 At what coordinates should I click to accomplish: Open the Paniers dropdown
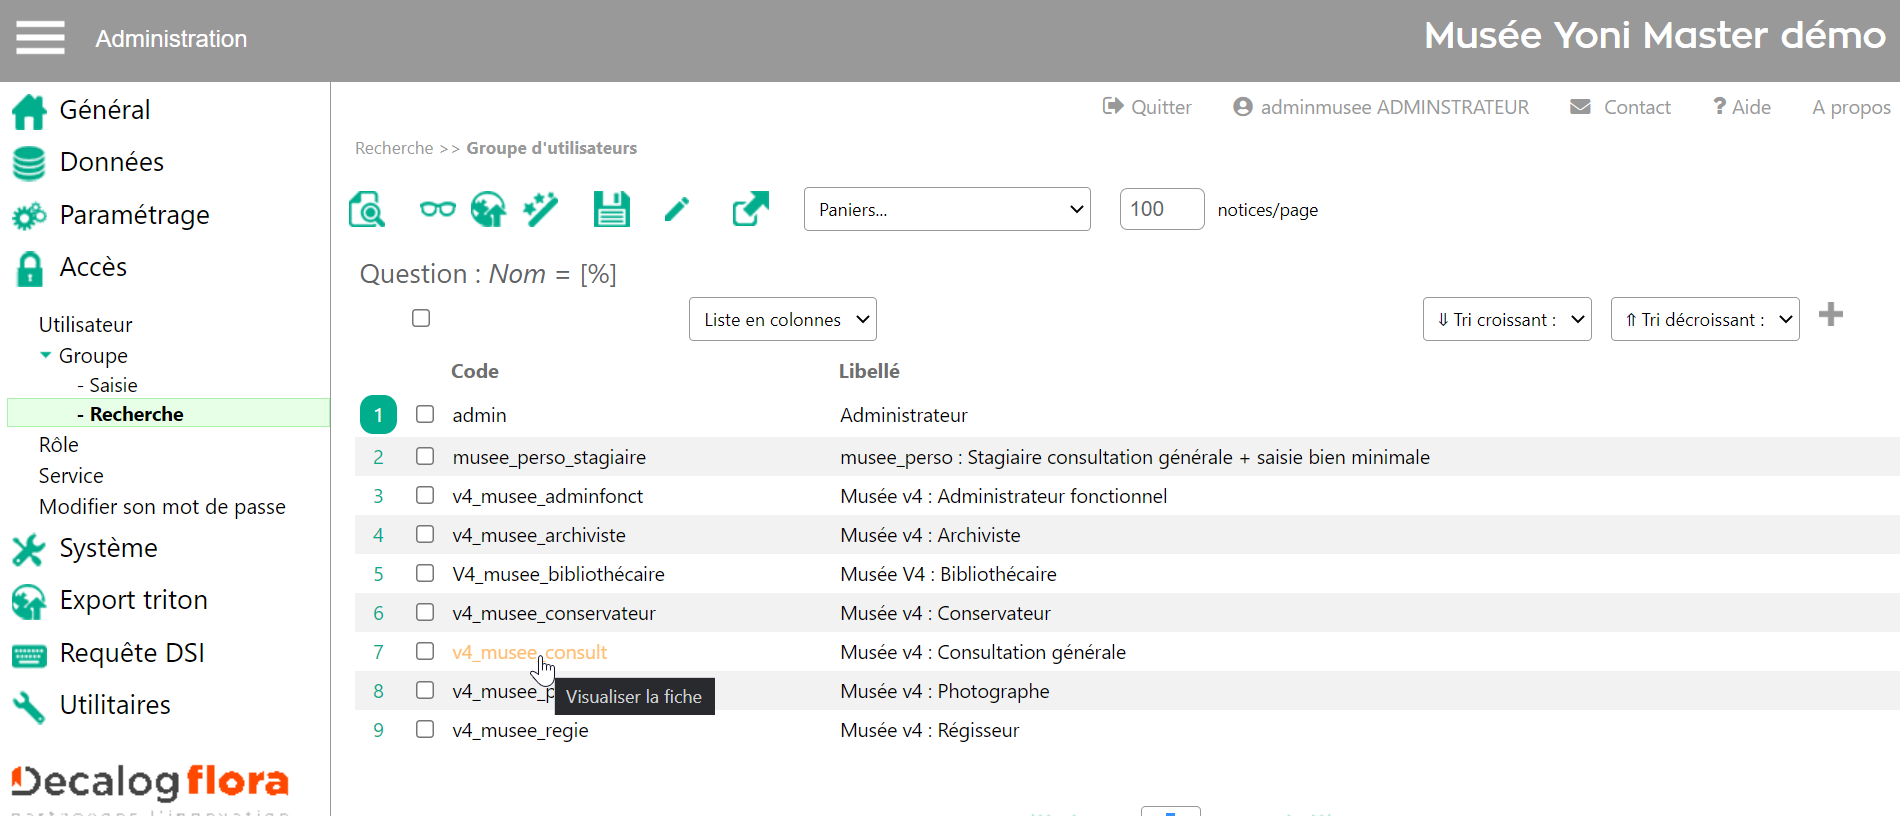tap(947, 209)
